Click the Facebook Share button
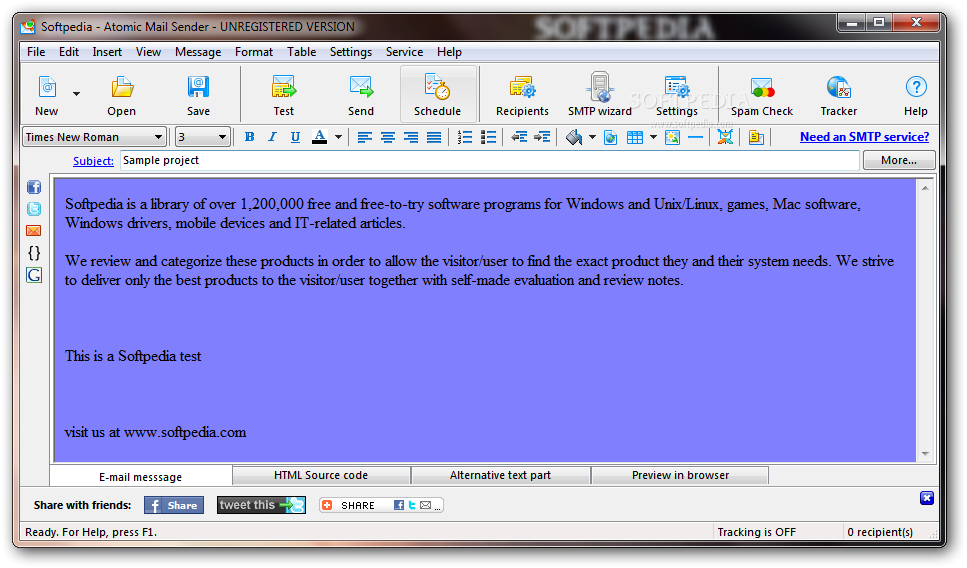967x568 pixels. [x=174, y=505]
